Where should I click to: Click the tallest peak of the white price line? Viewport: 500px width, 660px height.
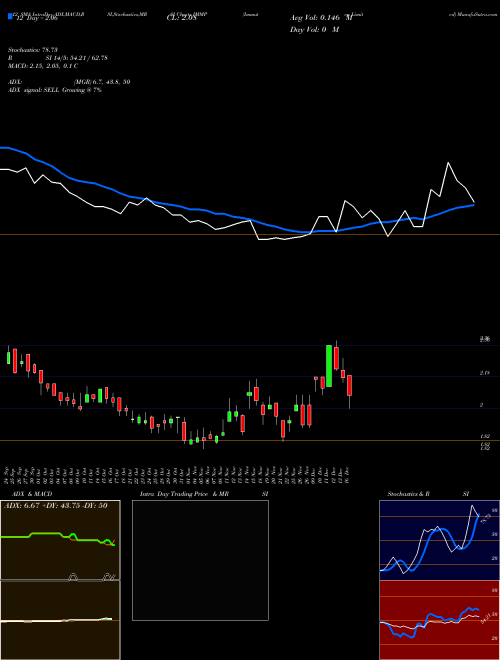(x=448, y=163)
